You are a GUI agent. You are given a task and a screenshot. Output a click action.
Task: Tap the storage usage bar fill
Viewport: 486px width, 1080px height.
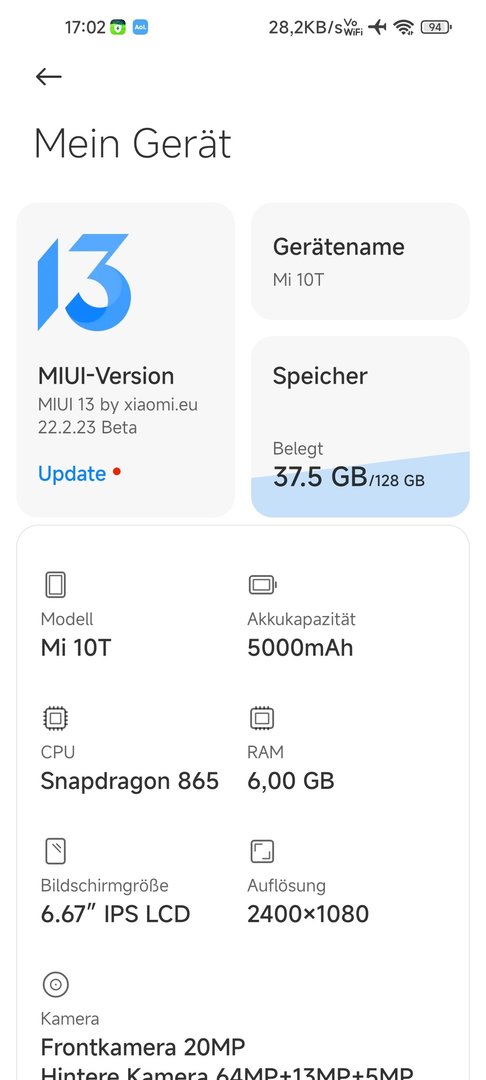click(360, 486)
